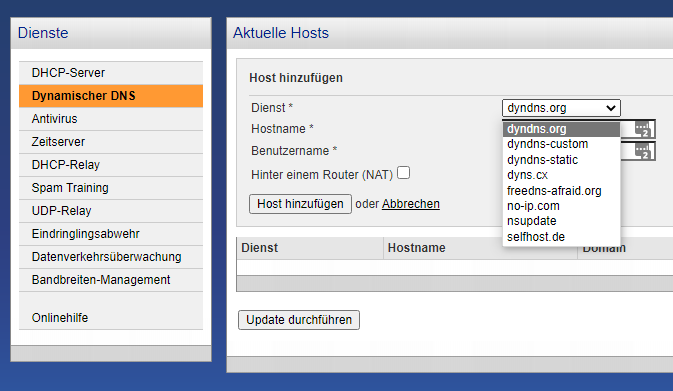673x391 pixels.
Task: Open the Dienst dropdown arrow
Action: [611, 108]
